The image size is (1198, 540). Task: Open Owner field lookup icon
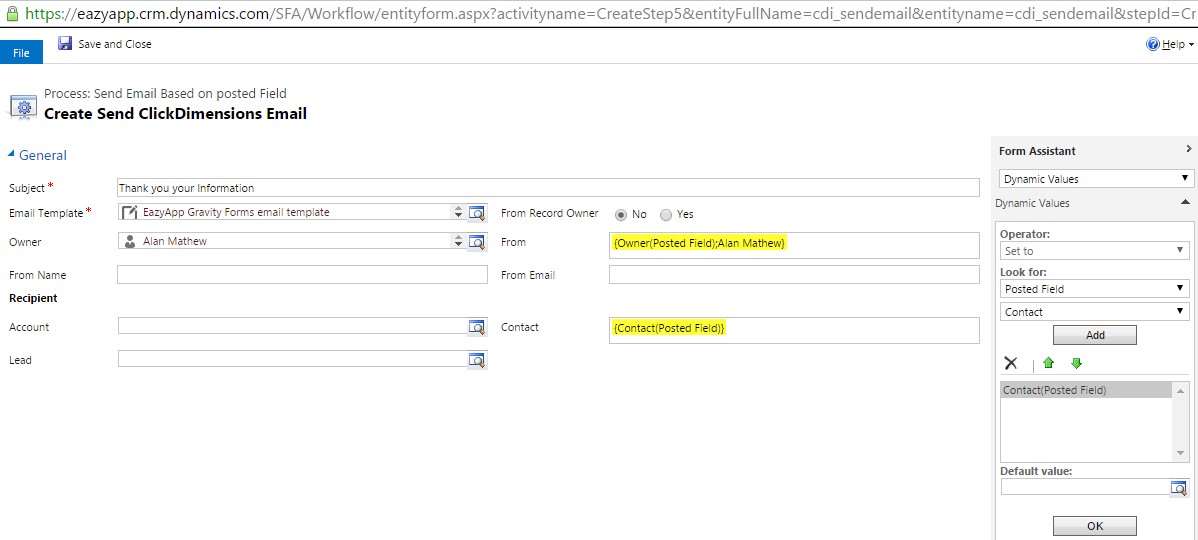point(477,241)
